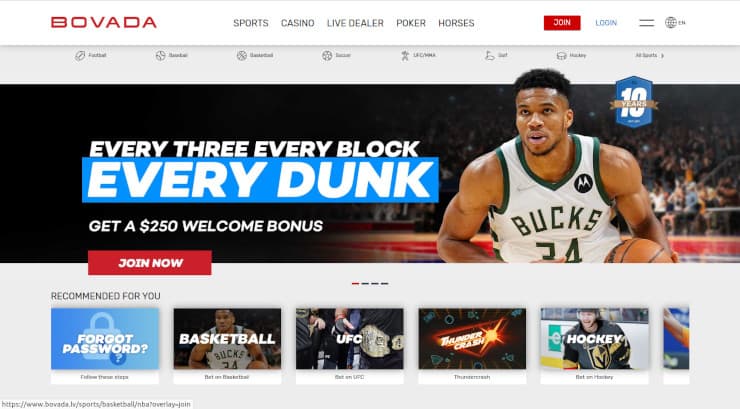Select the second carousel indicator dash
The width and height of the screenshot is (740, 409).
coord(365,284)
